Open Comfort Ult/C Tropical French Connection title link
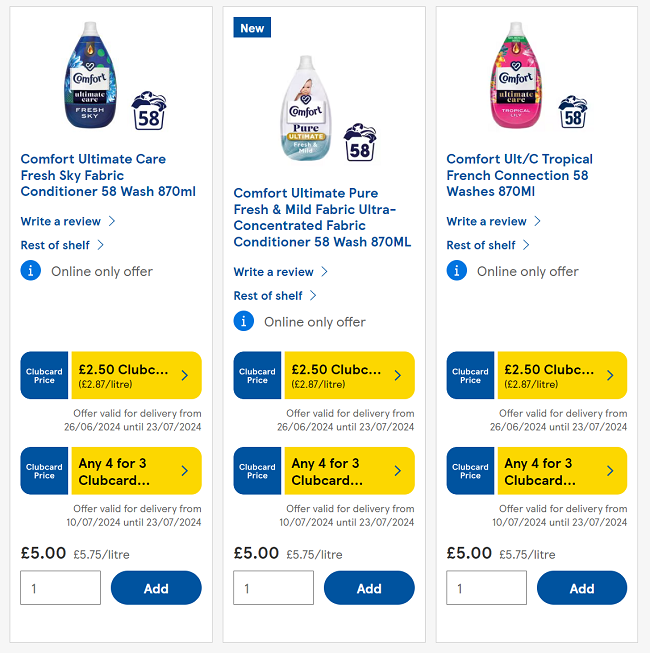This screenshot has height=653, width=650. pyautogui.click(x=519, y=175)
